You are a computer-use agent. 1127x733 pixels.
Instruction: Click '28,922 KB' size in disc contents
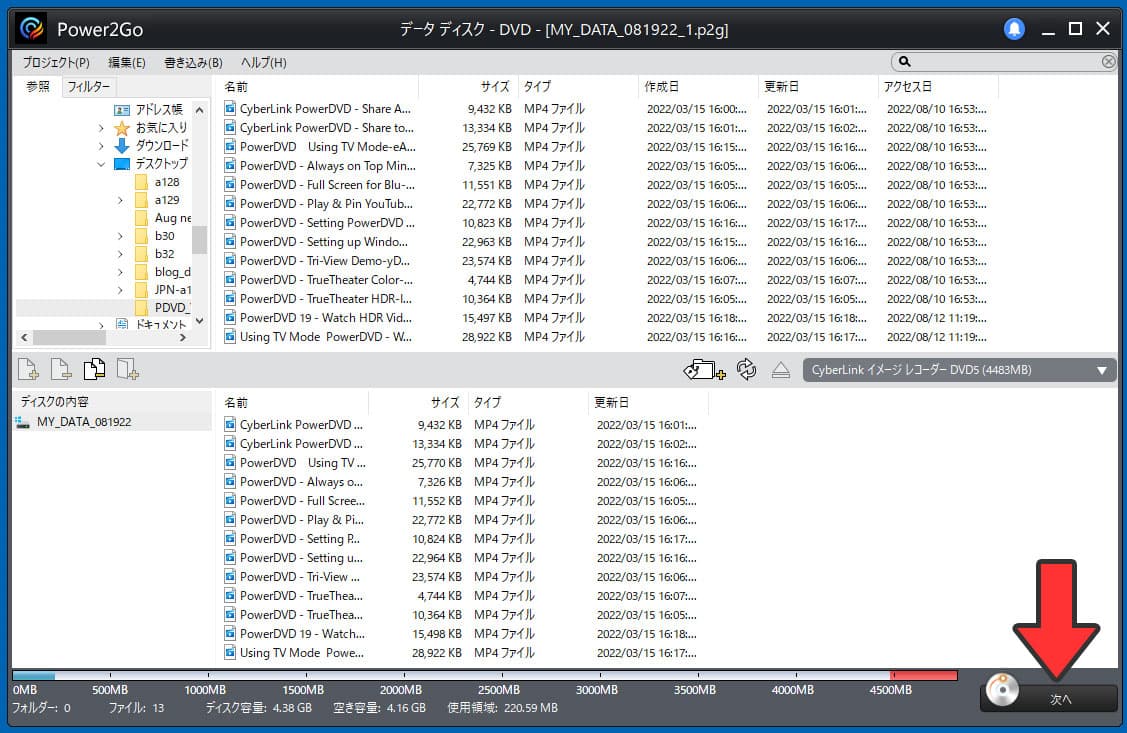(437, 653)
